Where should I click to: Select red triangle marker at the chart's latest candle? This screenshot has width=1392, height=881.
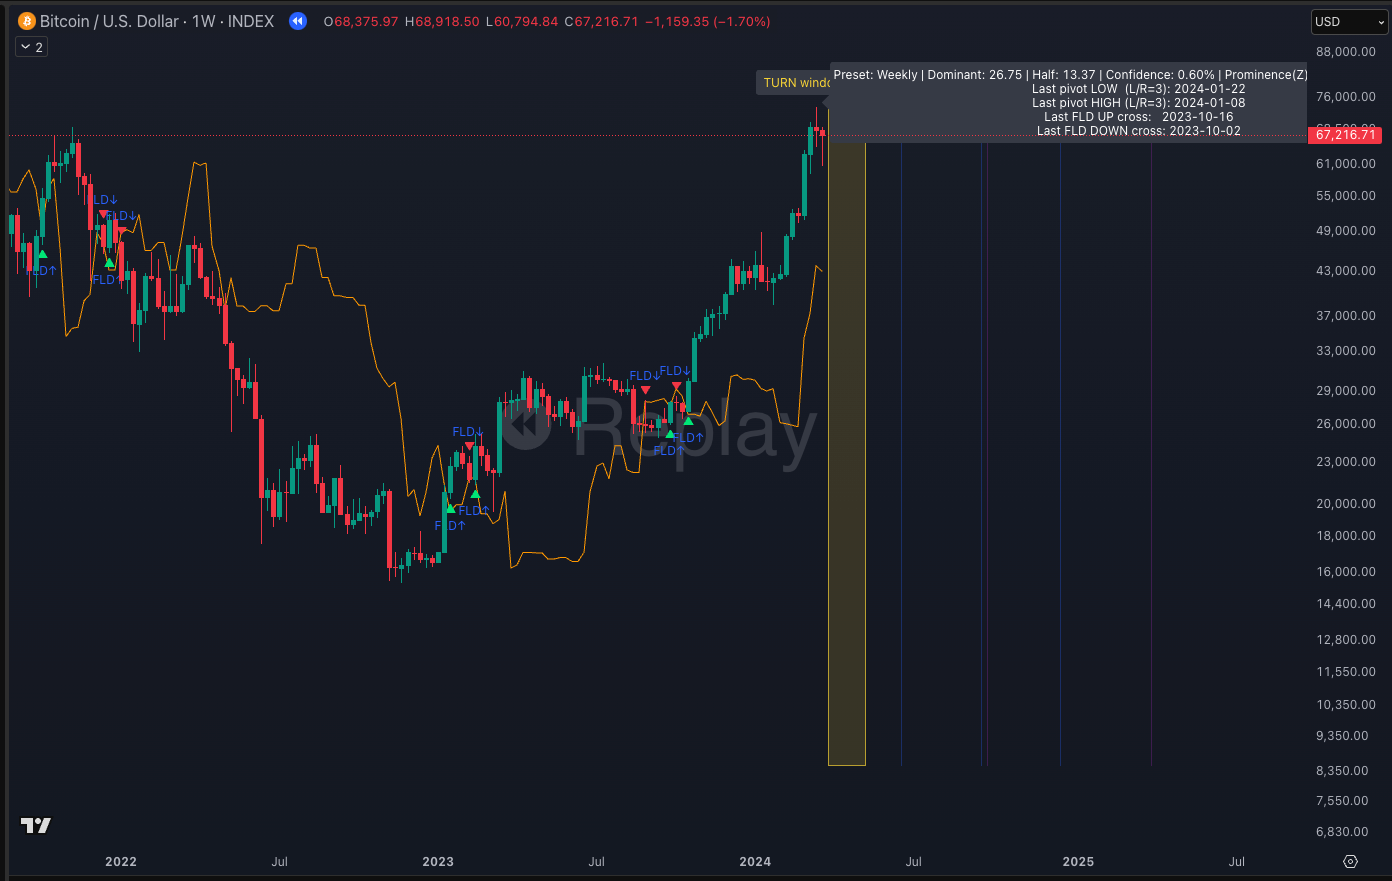coord(821,131)
